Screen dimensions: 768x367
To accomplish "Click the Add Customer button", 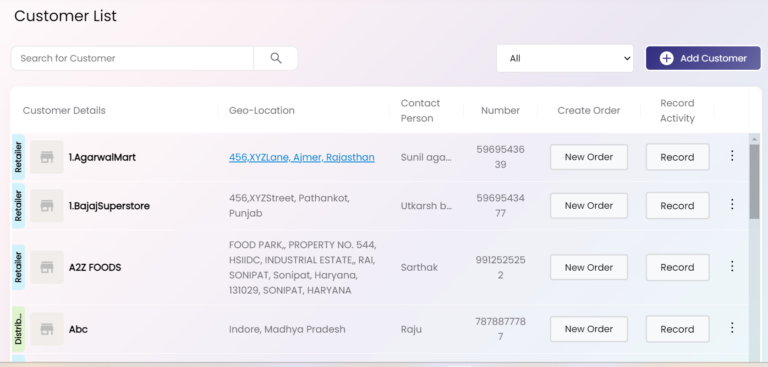I will pyautogui.click(x=703, y=58).
